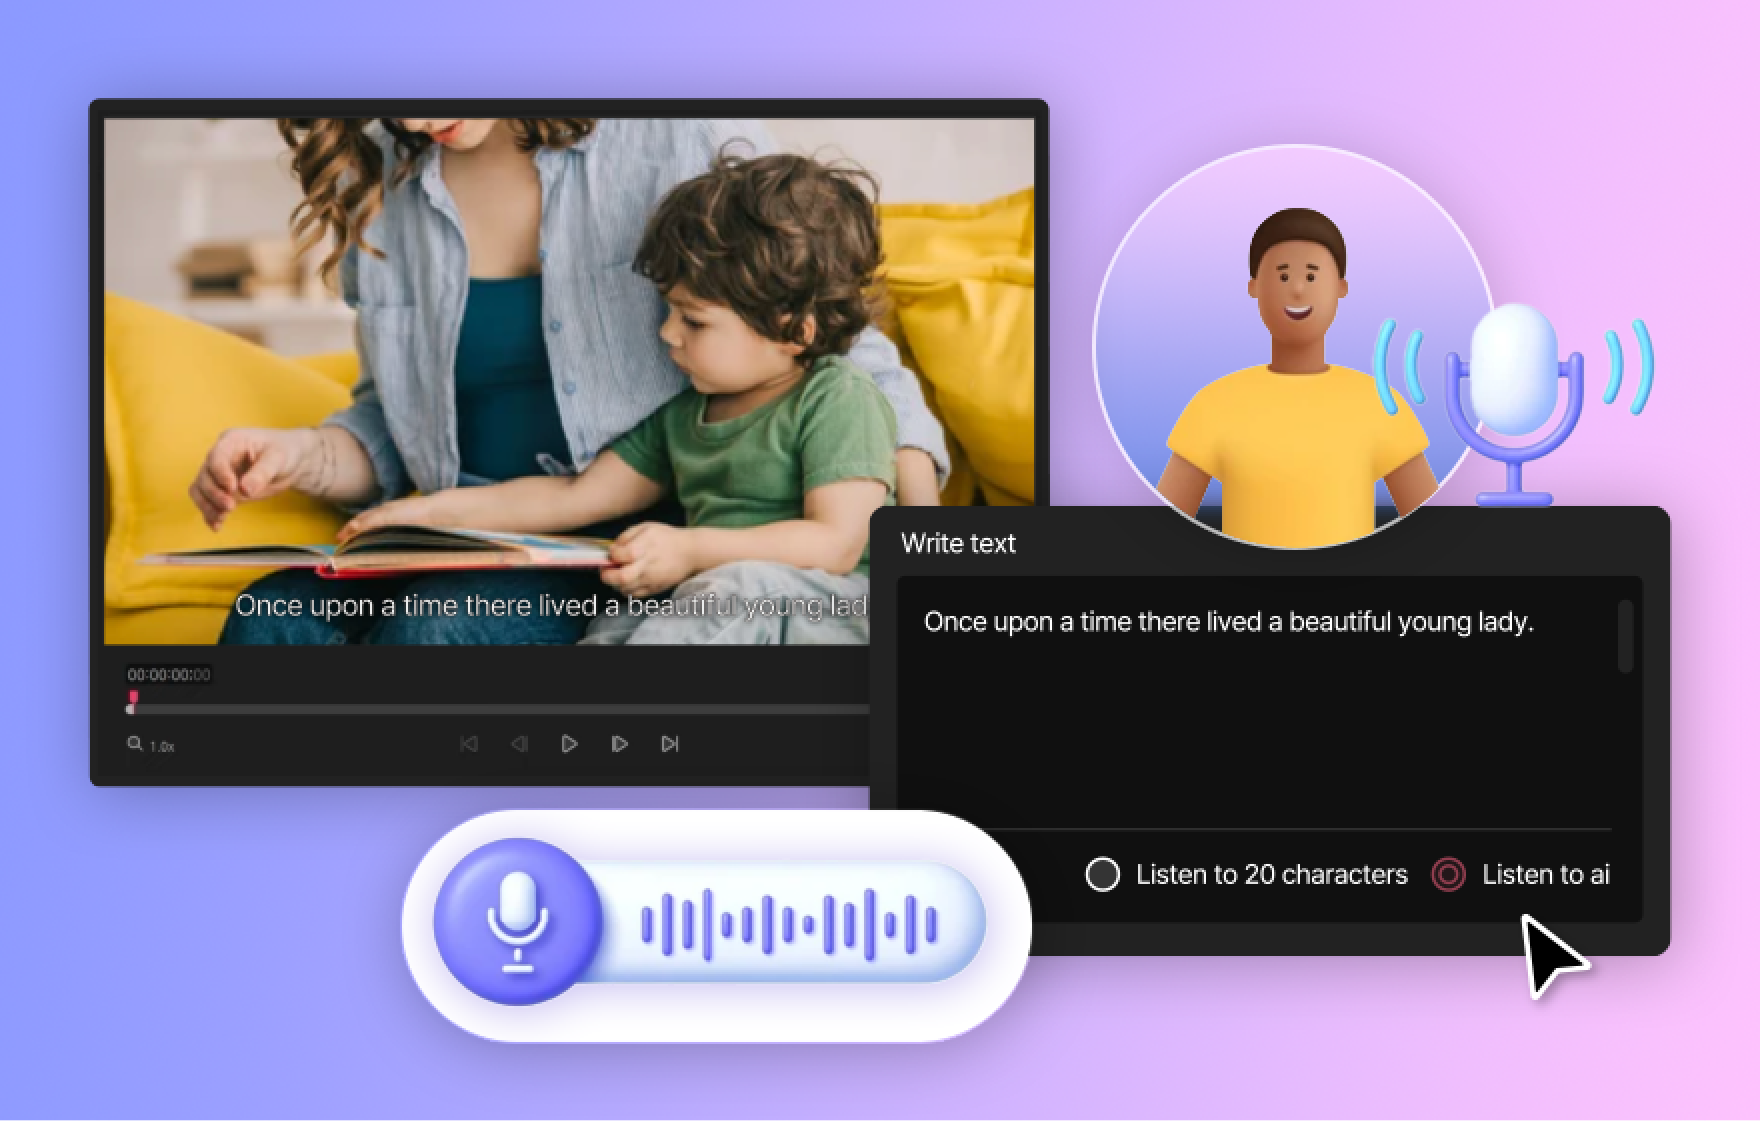
Task: Click the subtitle caption on the video
Action: pos(550,606)
